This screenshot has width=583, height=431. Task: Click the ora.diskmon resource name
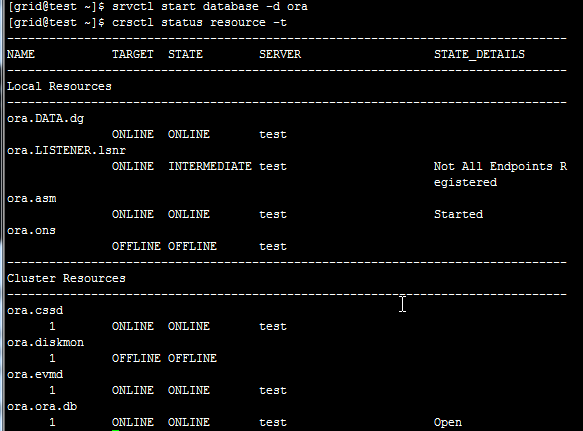coord(45,342)
